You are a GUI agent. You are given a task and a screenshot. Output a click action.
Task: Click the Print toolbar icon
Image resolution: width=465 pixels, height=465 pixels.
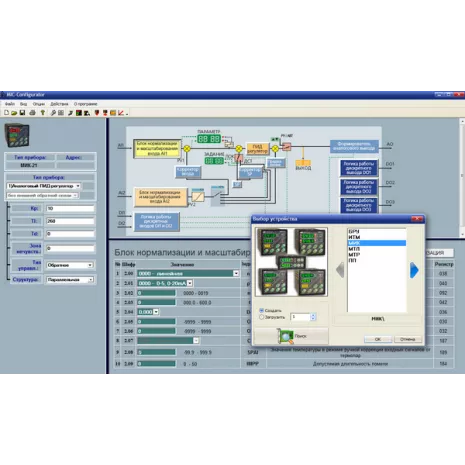32,113
